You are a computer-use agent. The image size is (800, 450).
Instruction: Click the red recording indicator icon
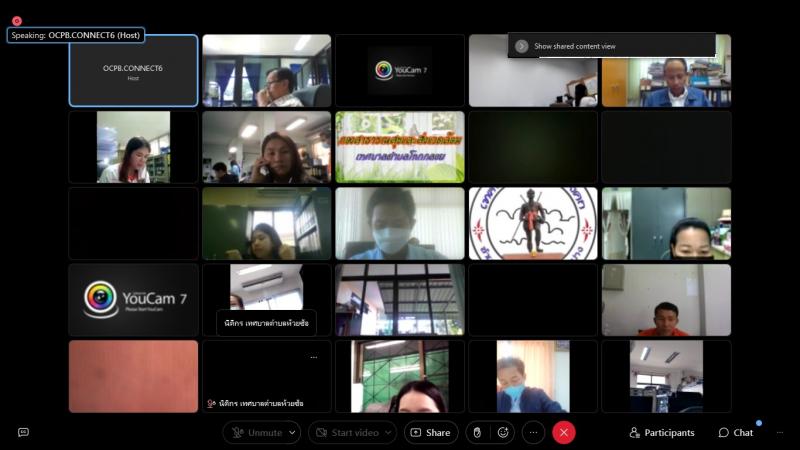click(16, 21)
